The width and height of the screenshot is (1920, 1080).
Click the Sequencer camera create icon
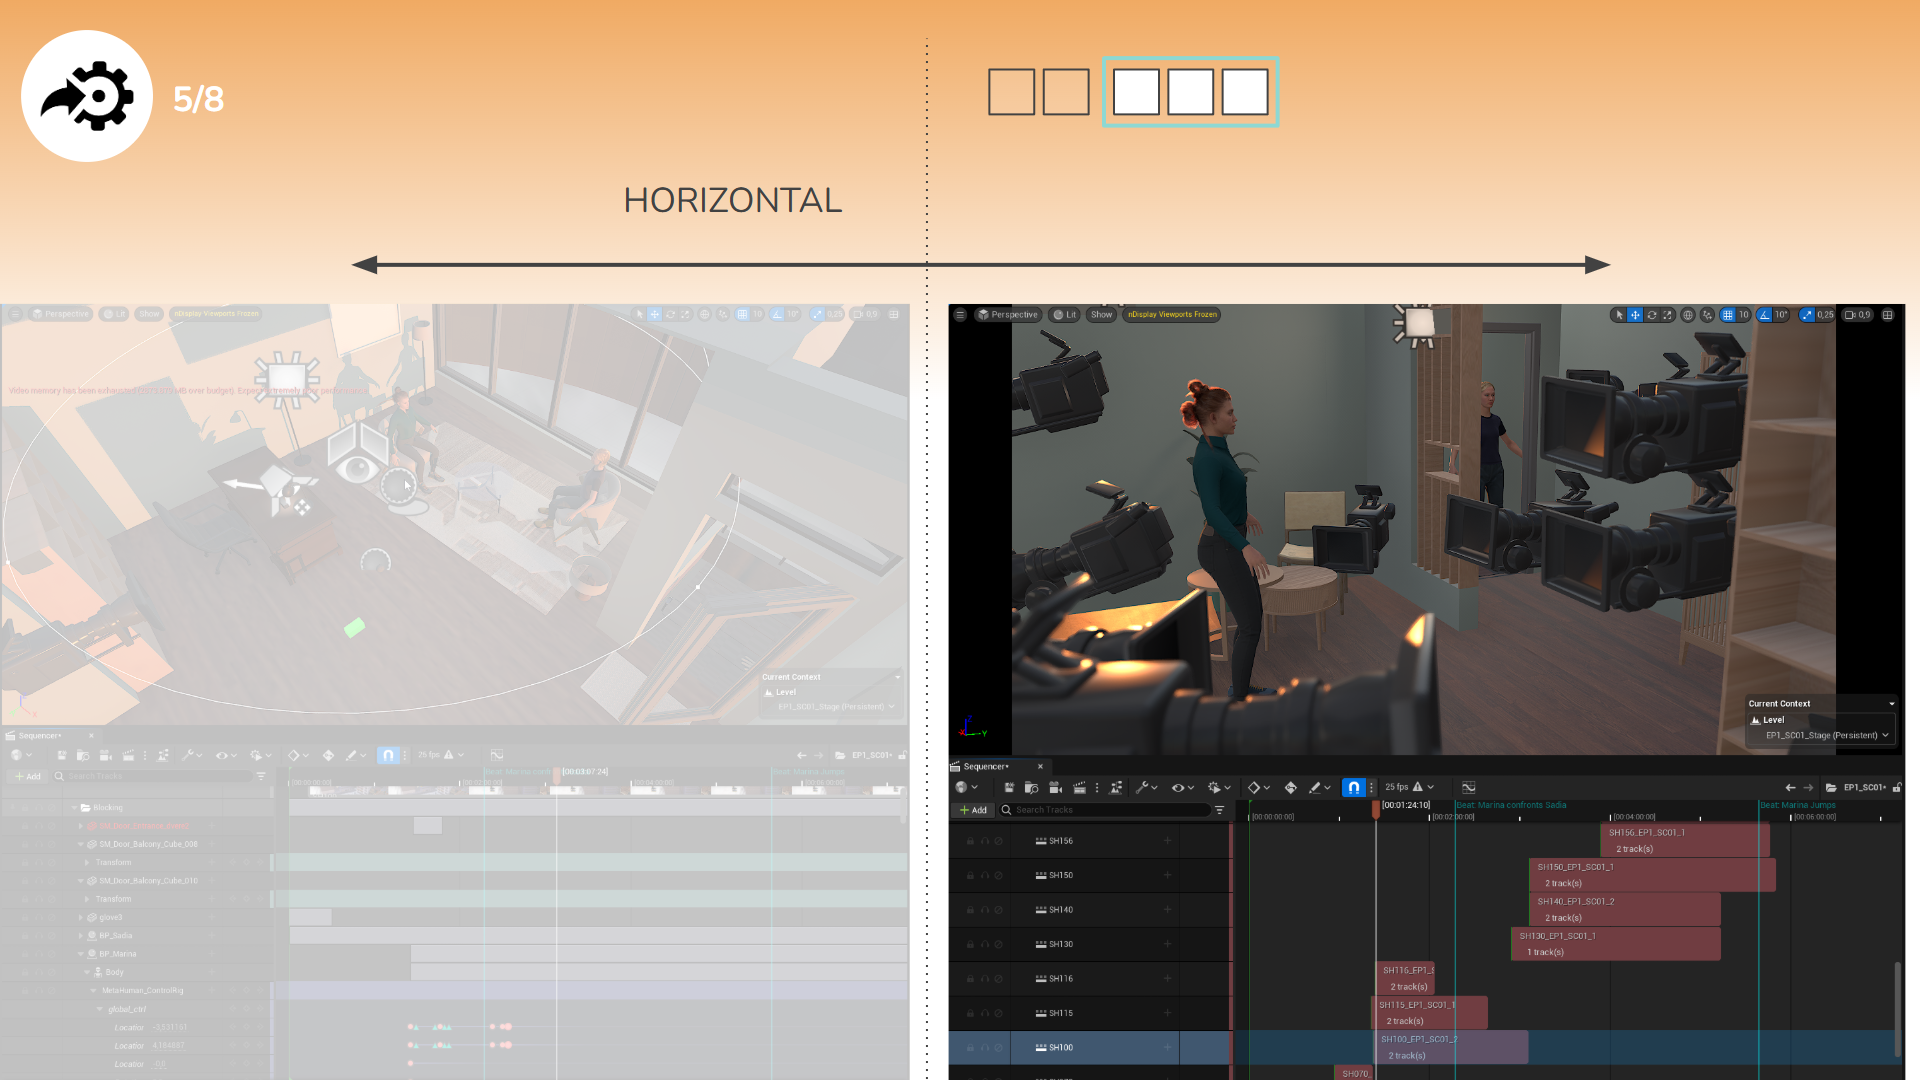(x=1055, y=787)
